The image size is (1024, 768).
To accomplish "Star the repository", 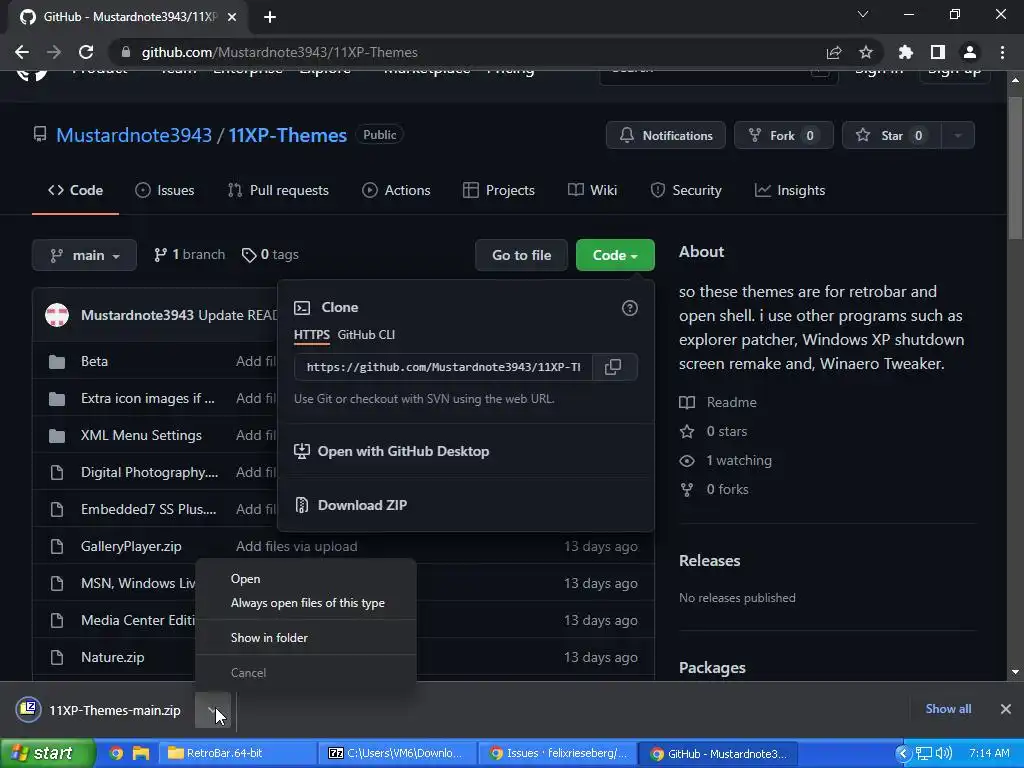I will pyautogui.click(x=892, y=136).
